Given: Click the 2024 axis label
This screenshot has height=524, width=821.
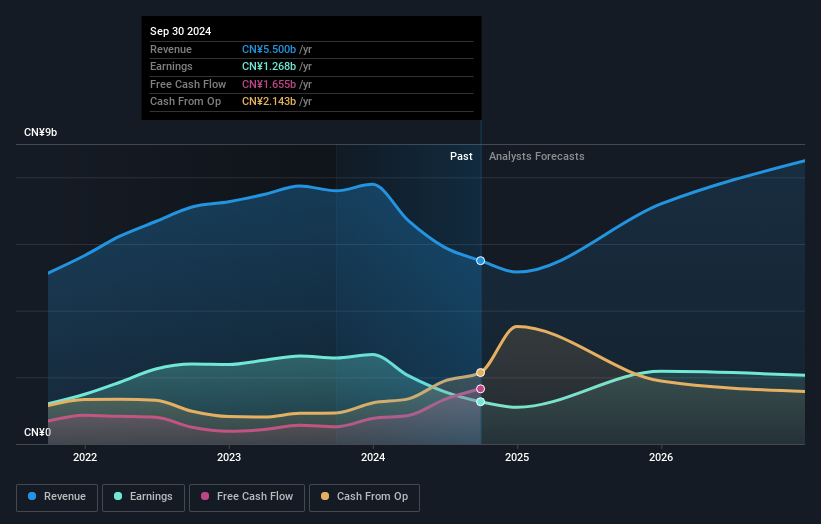Looking at the screenshot, I should [373, 457].
